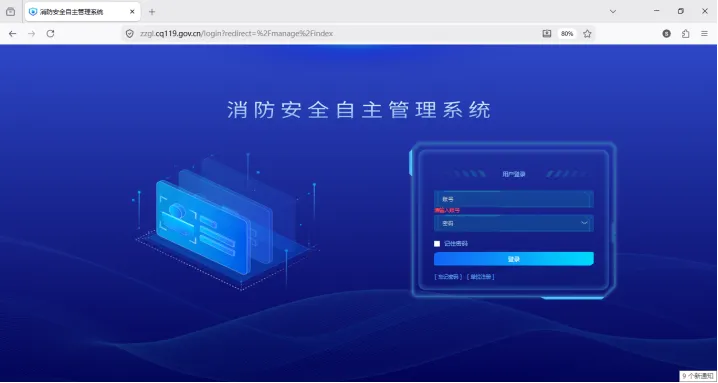Open the 单位注册 registration link
This screenshot has width=718, height=383.
pos(481,277)
